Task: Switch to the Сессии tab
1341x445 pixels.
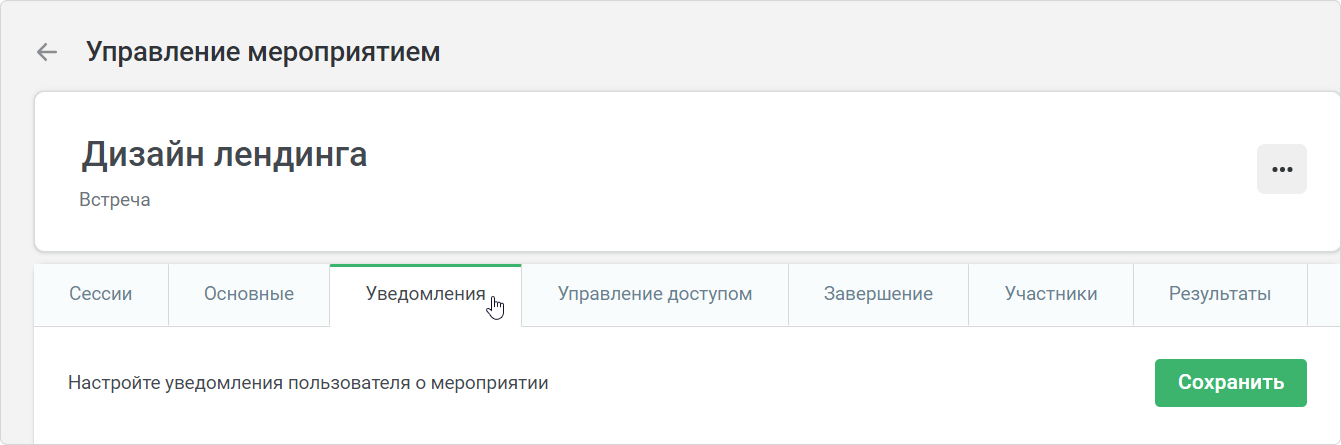Action: [x=101, y=294]
